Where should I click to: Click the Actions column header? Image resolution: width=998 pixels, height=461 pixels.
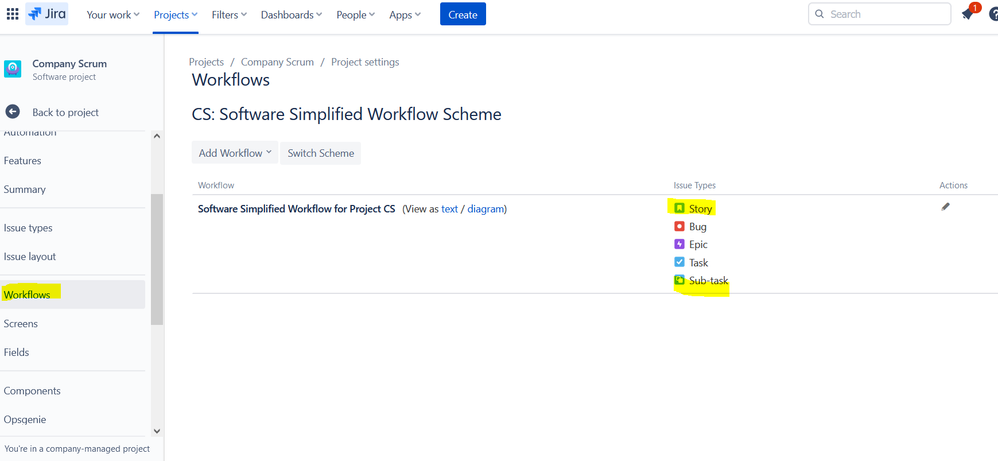[953, 185]
